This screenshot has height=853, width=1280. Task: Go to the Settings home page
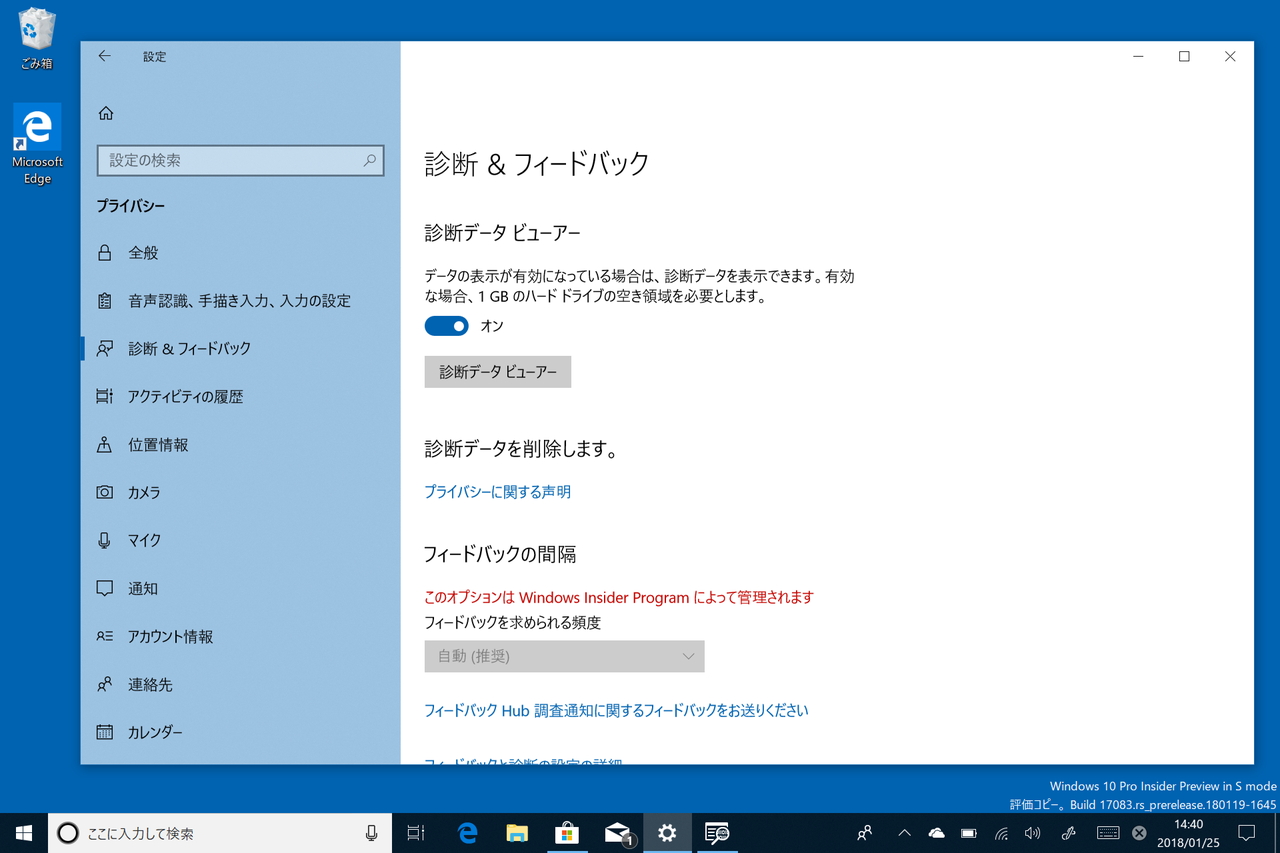point(106,113)
